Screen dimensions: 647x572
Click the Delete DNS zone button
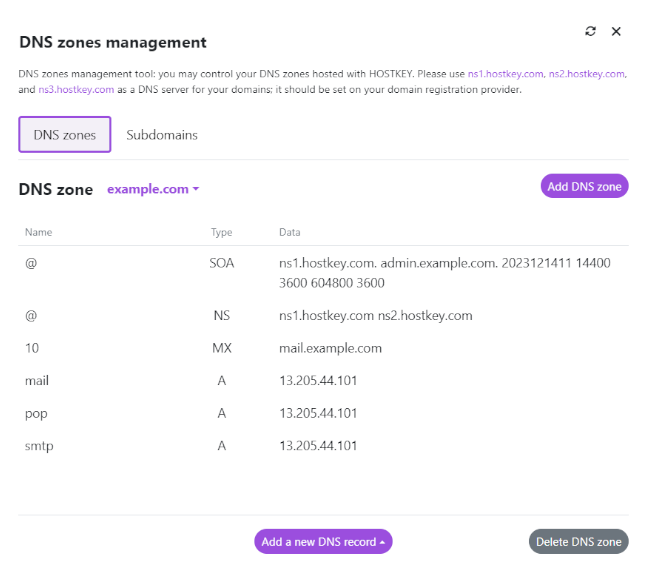pyautogui.click(x=578, y=542)
